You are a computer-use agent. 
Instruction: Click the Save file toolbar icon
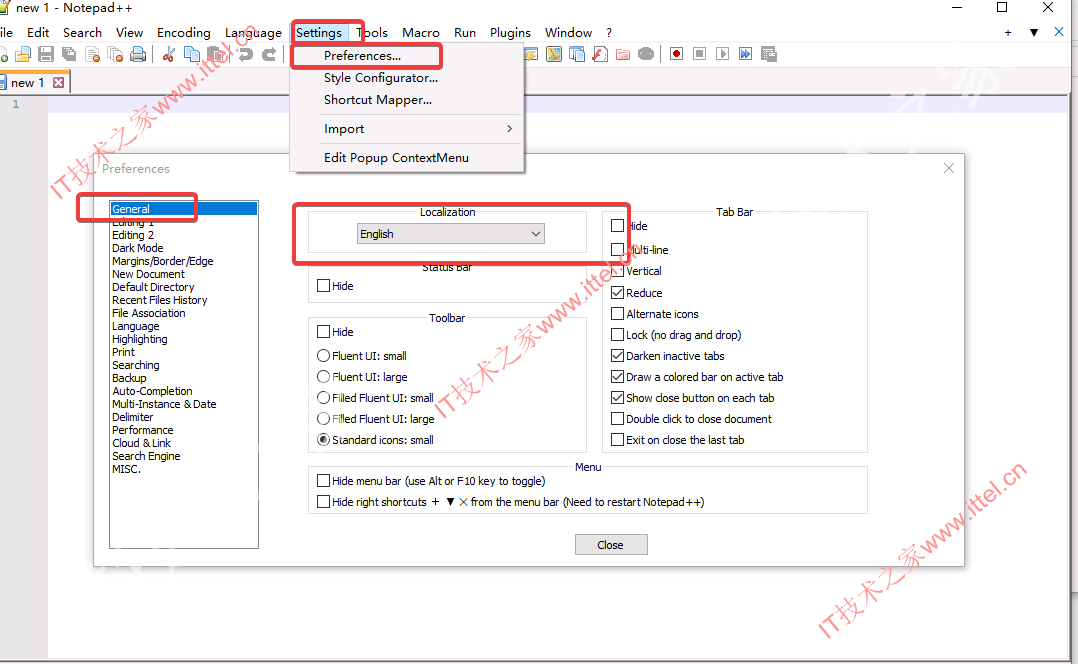(46, 54)
